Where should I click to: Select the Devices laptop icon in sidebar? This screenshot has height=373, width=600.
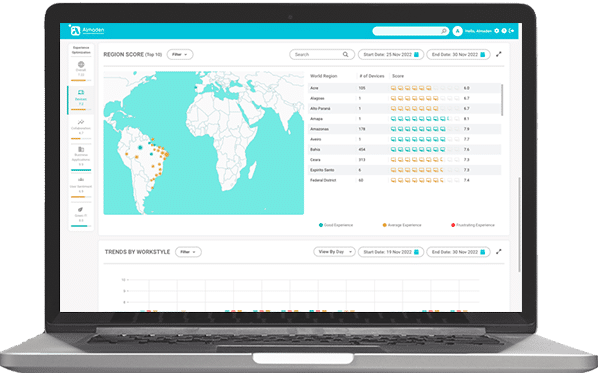(x=81, y=92)
